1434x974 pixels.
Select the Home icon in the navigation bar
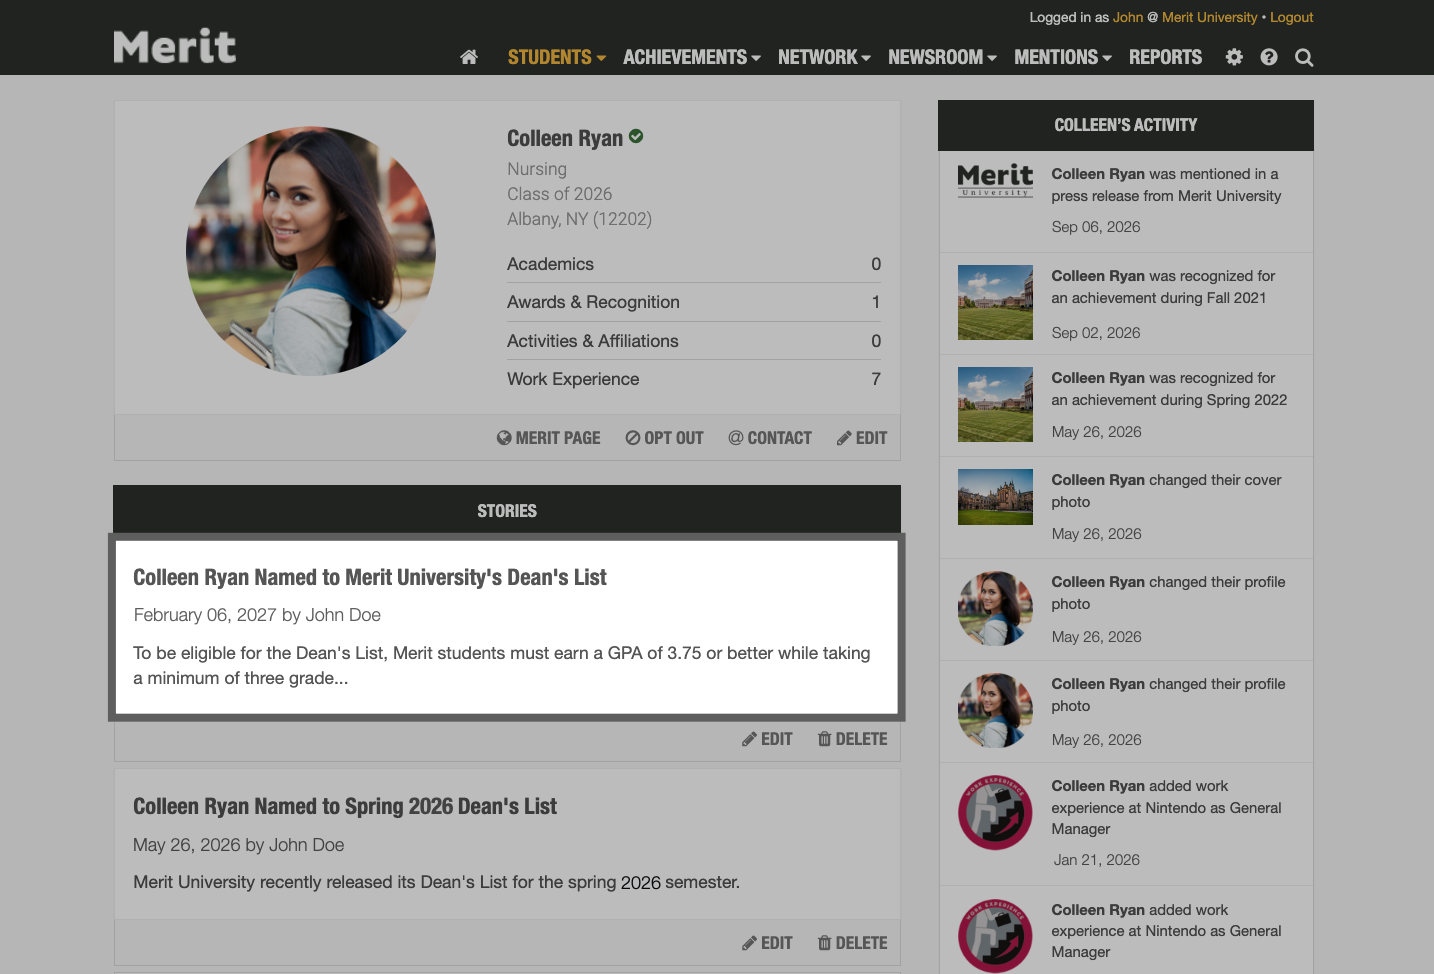tap(468, 57)
